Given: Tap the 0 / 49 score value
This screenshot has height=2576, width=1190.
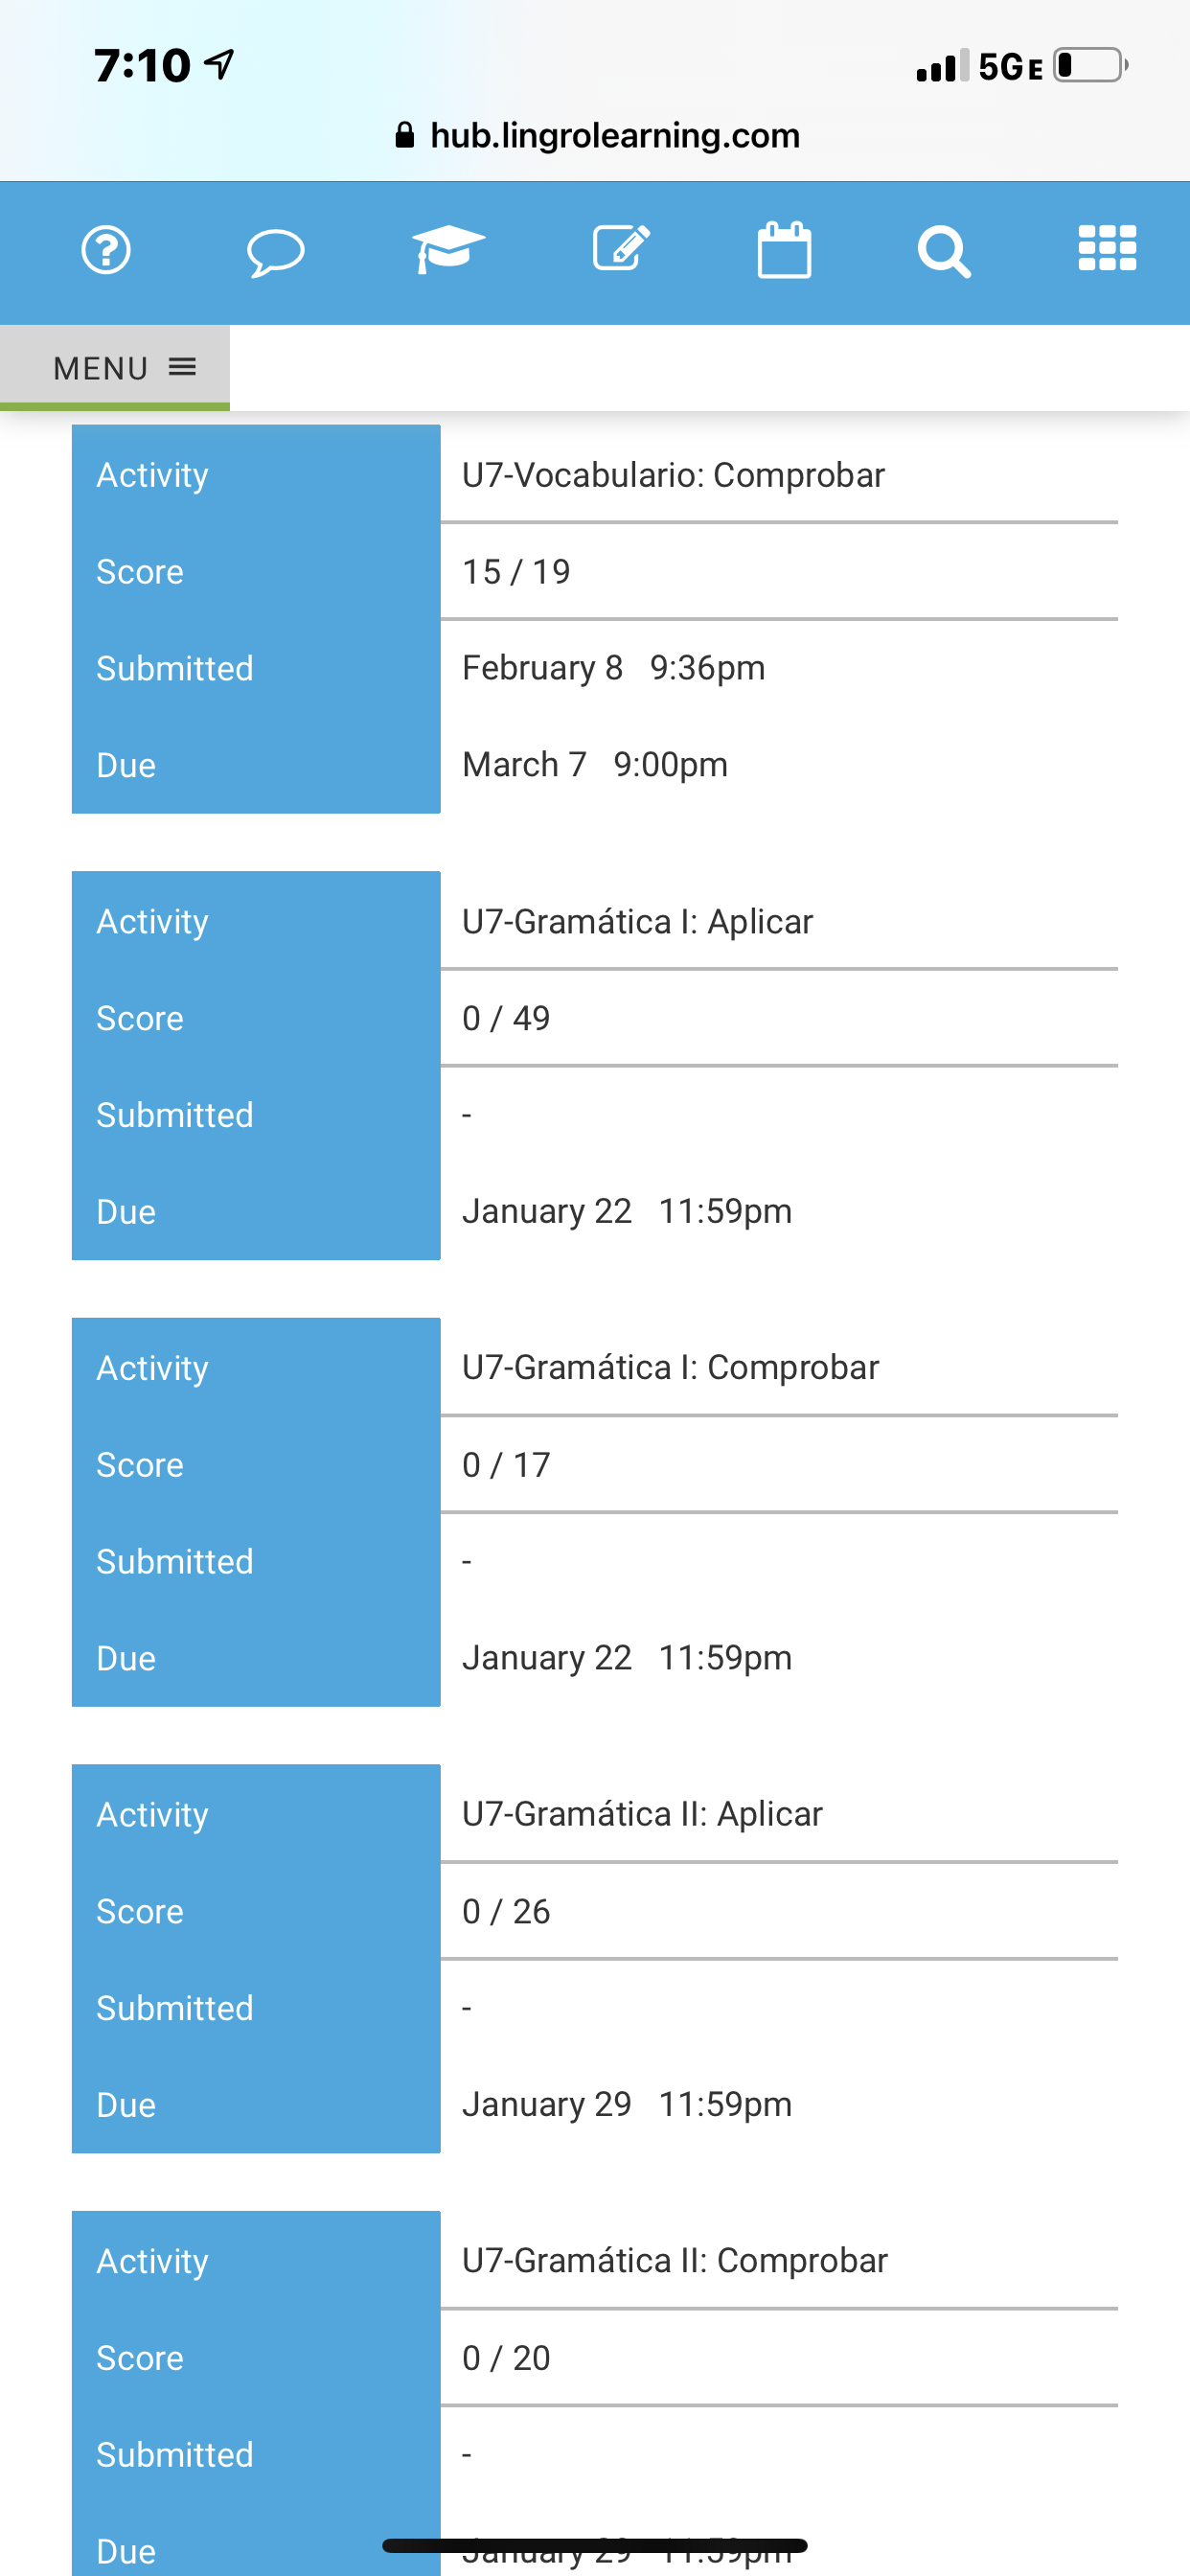Looking at the screenshot, I should click(506, 1018).
